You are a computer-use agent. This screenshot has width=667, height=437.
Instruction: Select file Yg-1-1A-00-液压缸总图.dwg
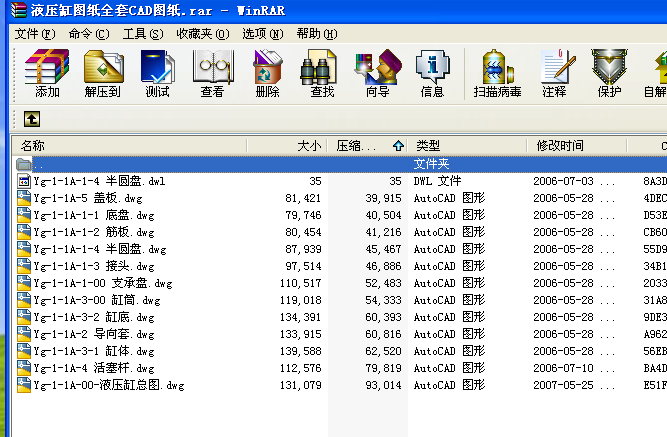pyautogui.click(x=109, y=386)
